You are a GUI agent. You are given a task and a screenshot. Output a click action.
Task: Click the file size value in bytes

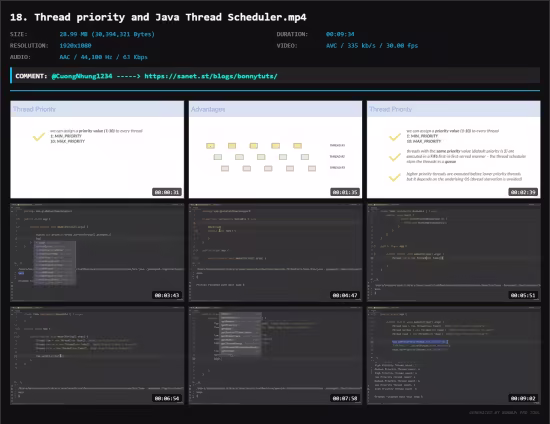tap(107, 34)
